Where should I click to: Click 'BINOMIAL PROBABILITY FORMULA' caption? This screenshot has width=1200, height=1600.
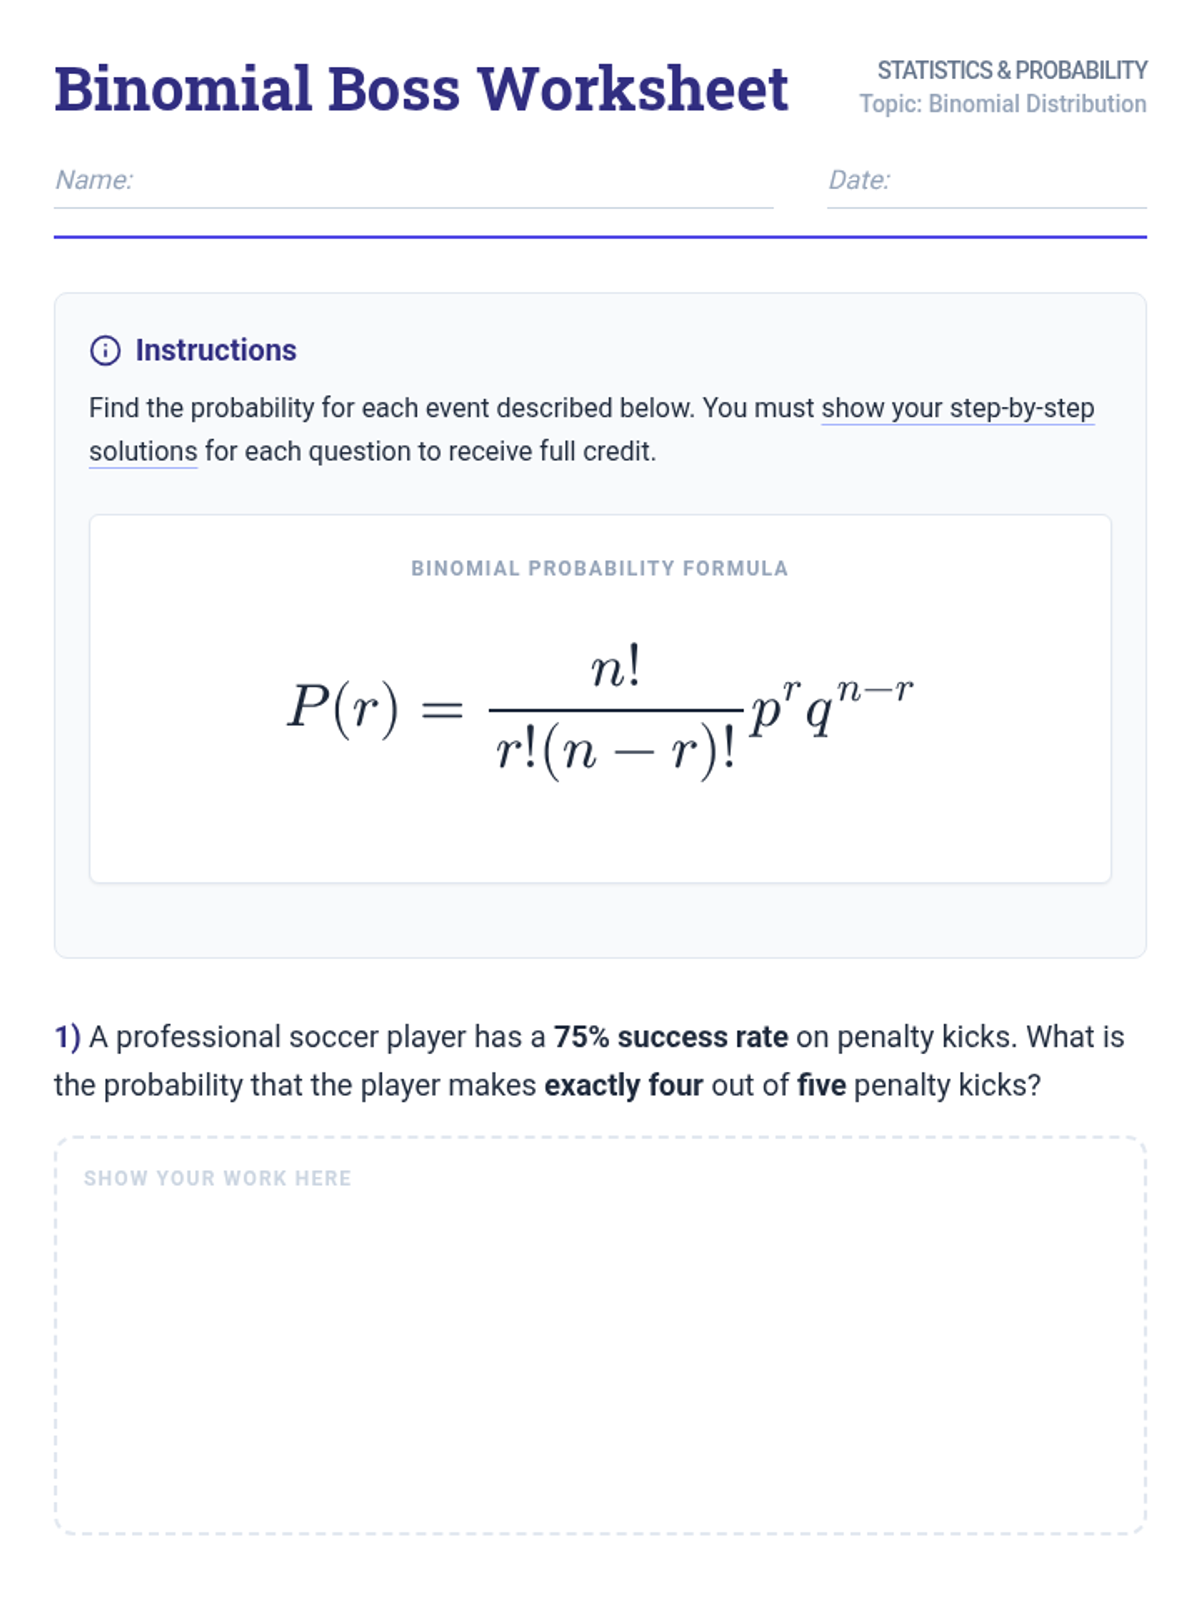pos(600,568)
